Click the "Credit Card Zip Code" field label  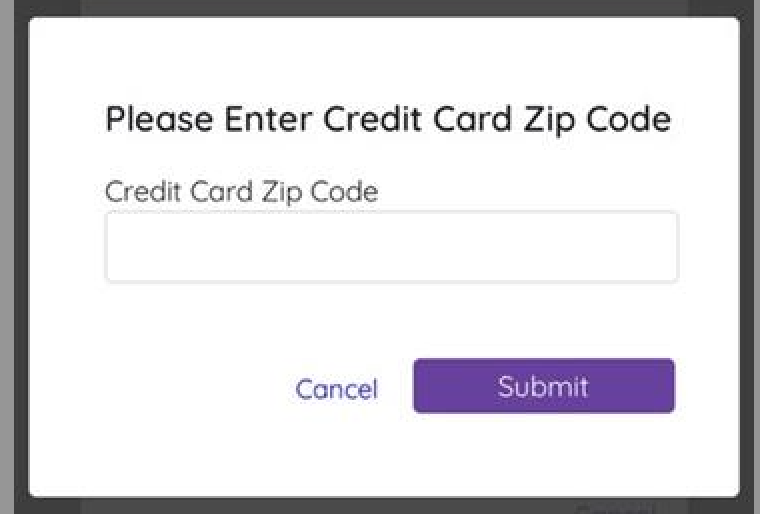241,191
